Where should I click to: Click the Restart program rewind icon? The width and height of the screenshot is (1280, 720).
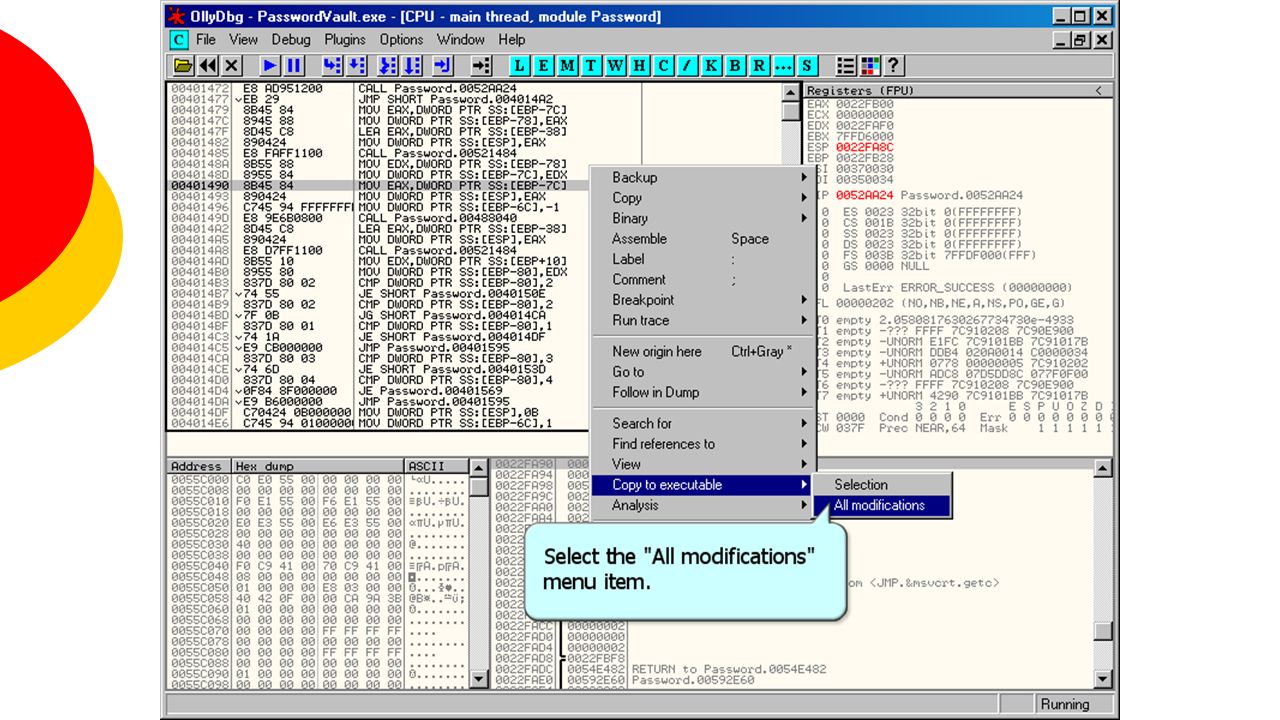point(208,66)
